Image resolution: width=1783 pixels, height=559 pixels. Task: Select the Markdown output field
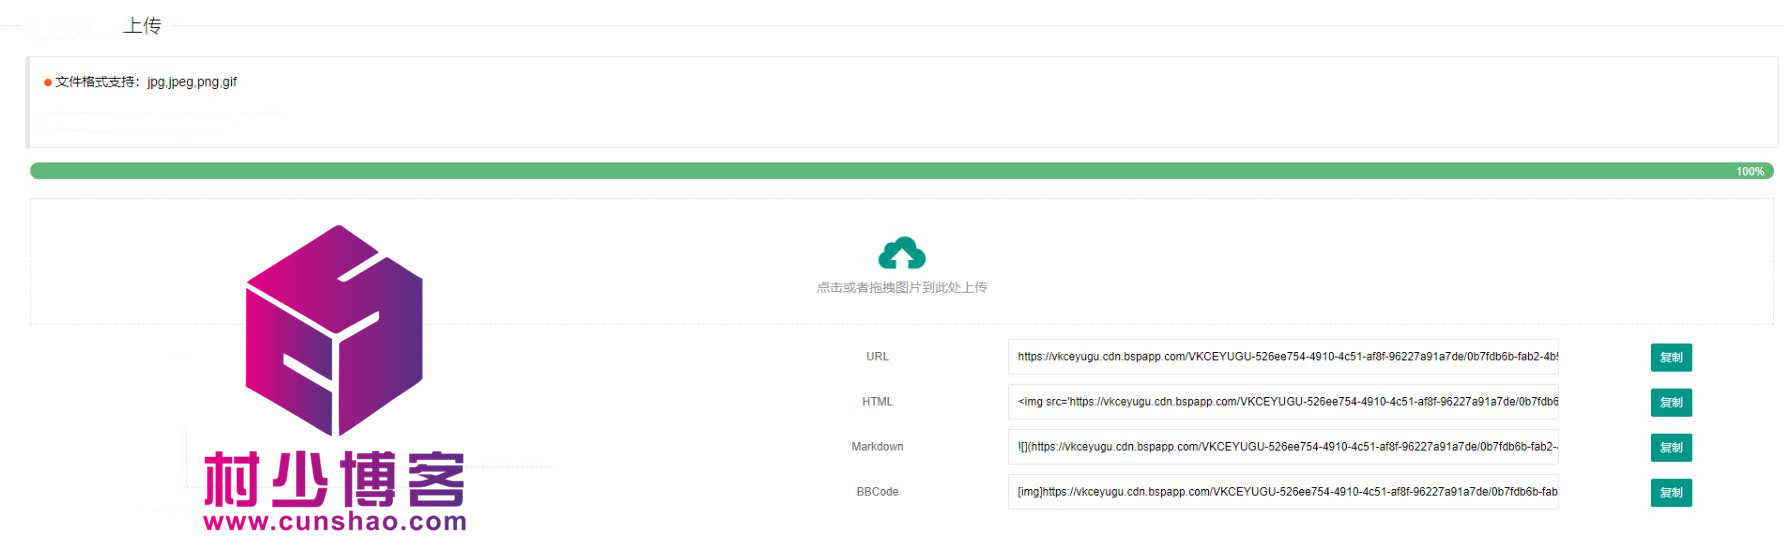tap(1283, 446)
